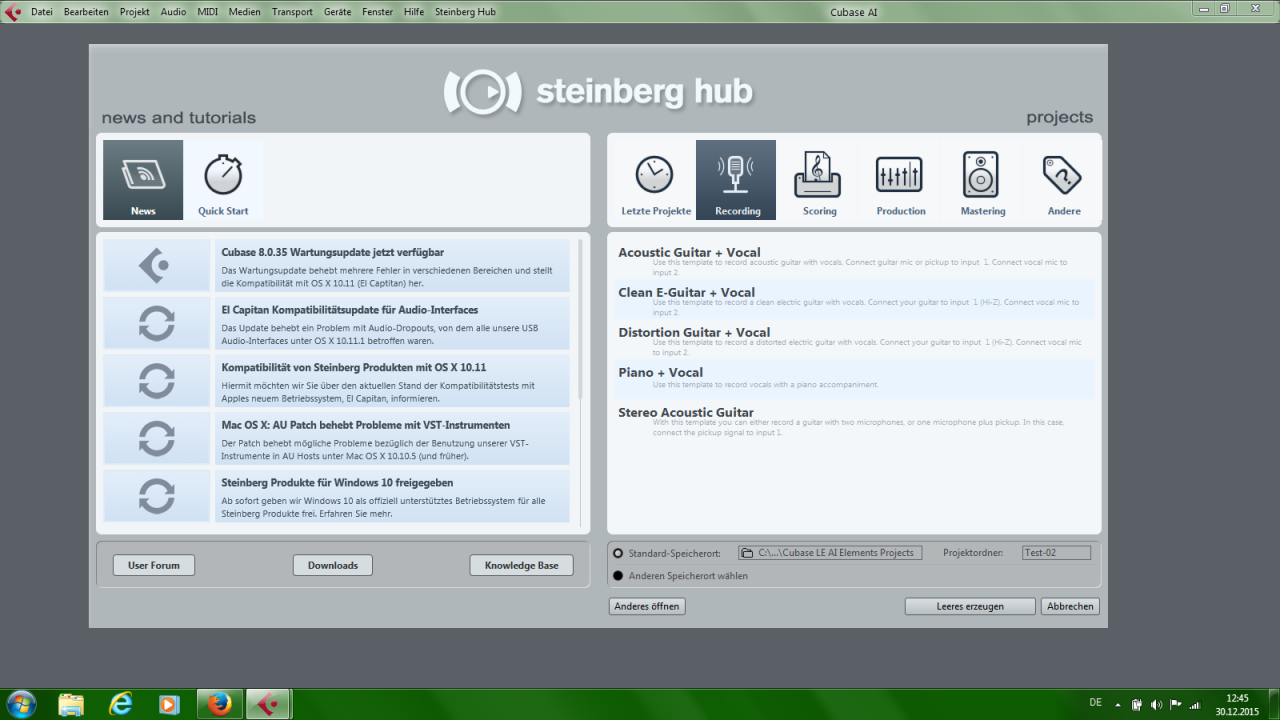
Task: Open the media player taskbar icon
Action: point(170,704)
